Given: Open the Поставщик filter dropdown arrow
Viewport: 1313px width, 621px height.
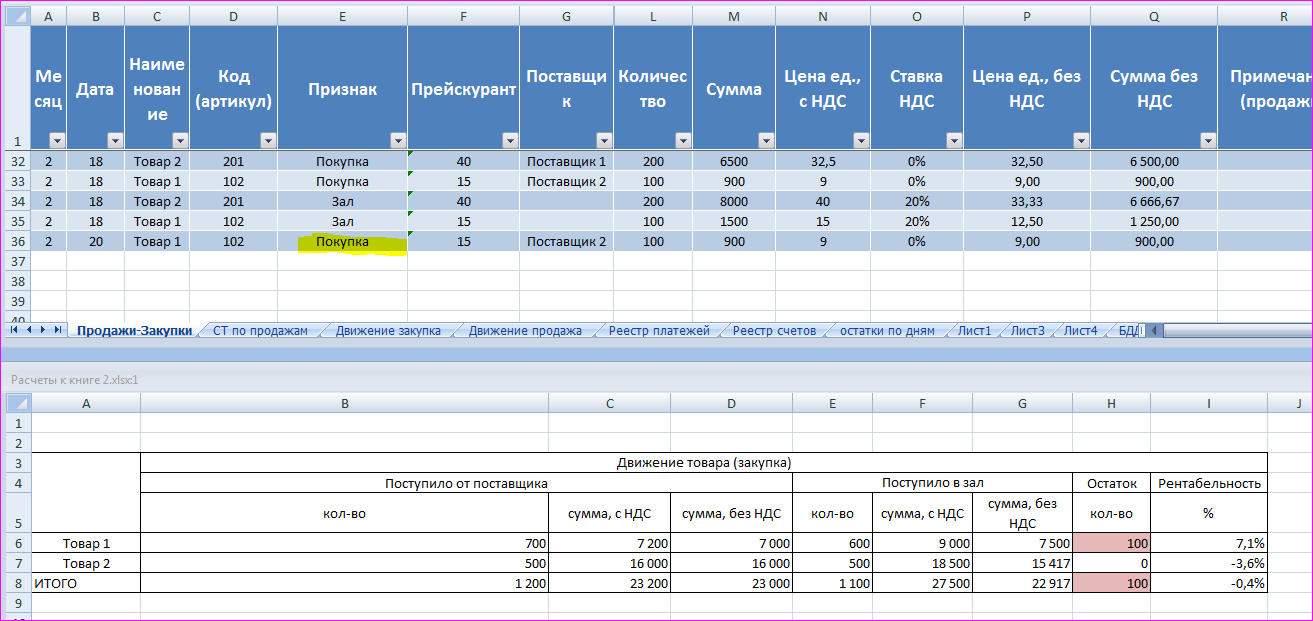Looking at the screenshot, I should (603, 141).
